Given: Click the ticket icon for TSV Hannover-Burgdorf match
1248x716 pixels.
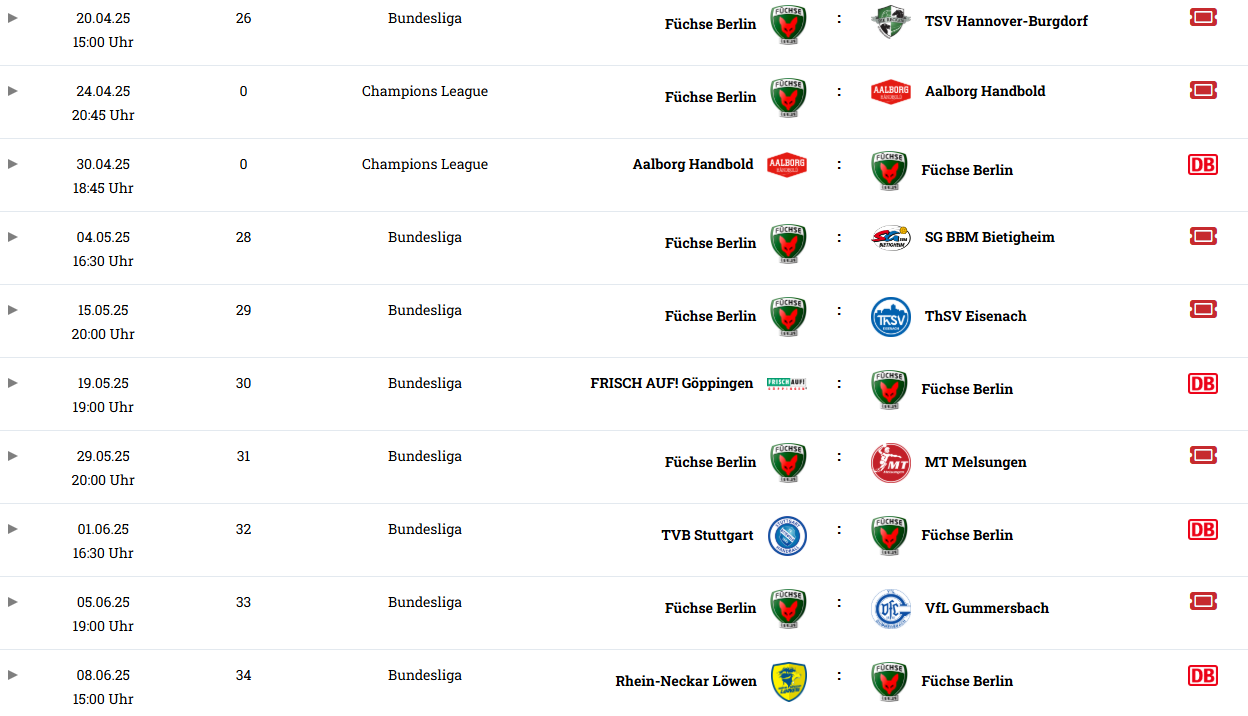Looking at the screenshot, I should [1202, 17].
